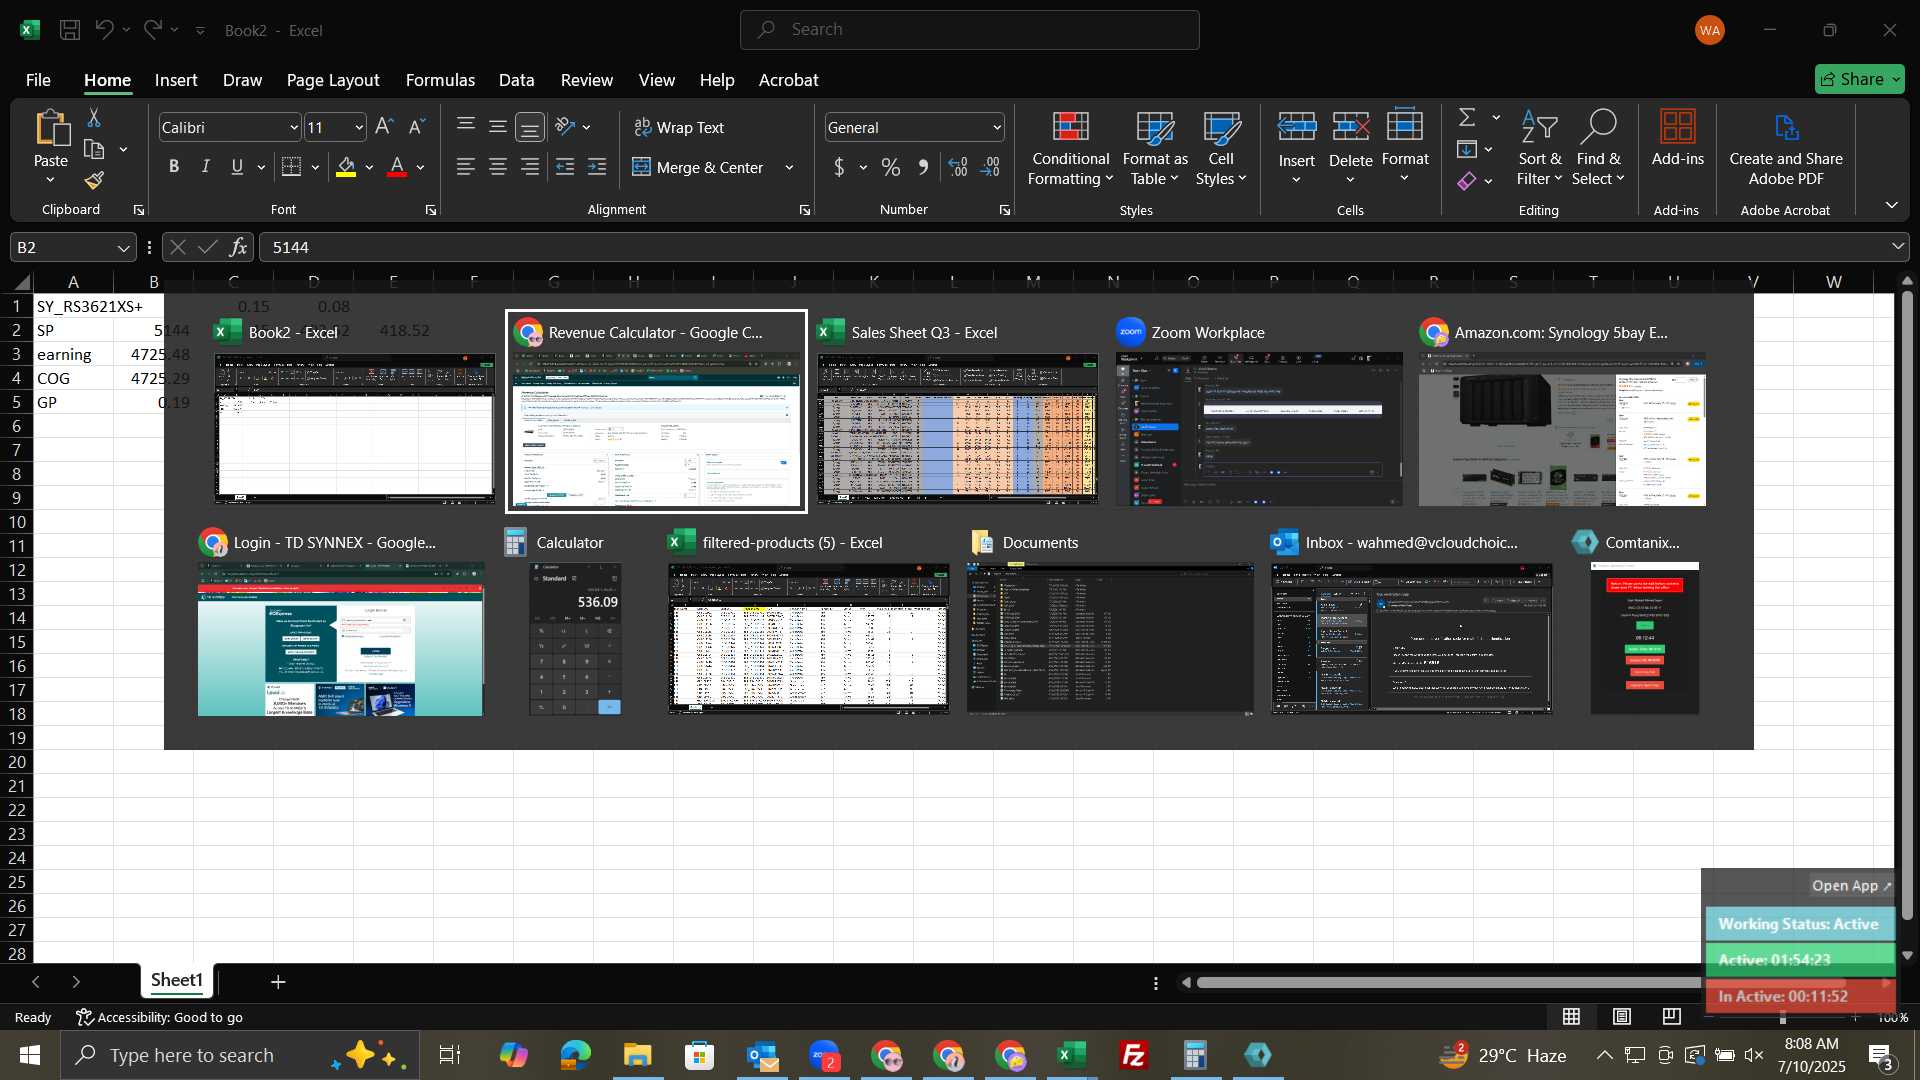Click Decrease Decimal icon
This screenshot has height=1080, width=1920.
(x=991, y=167)
